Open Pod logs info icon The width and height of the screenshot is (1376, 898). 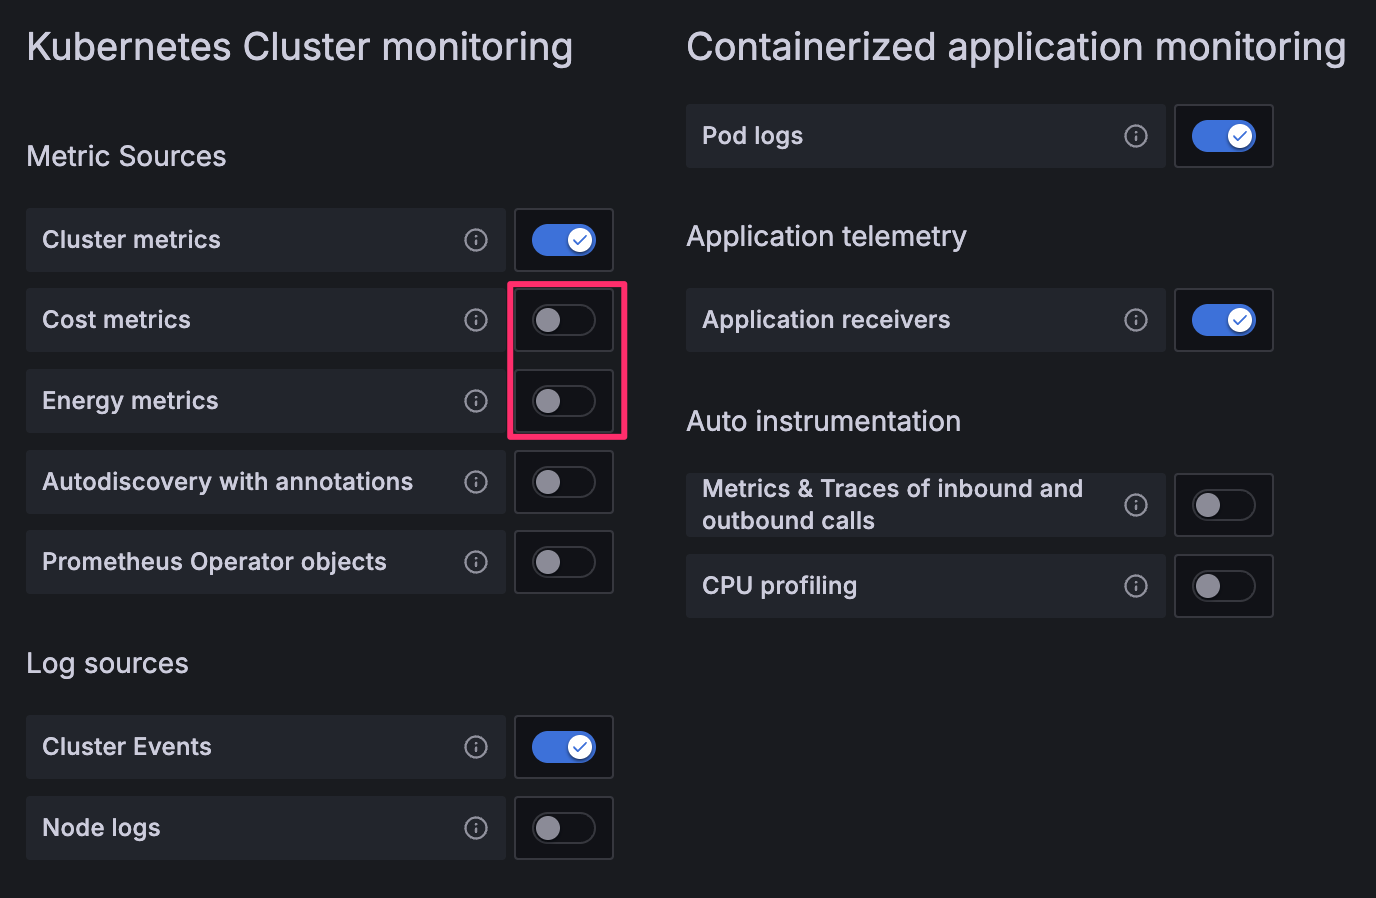point(1136,136)
